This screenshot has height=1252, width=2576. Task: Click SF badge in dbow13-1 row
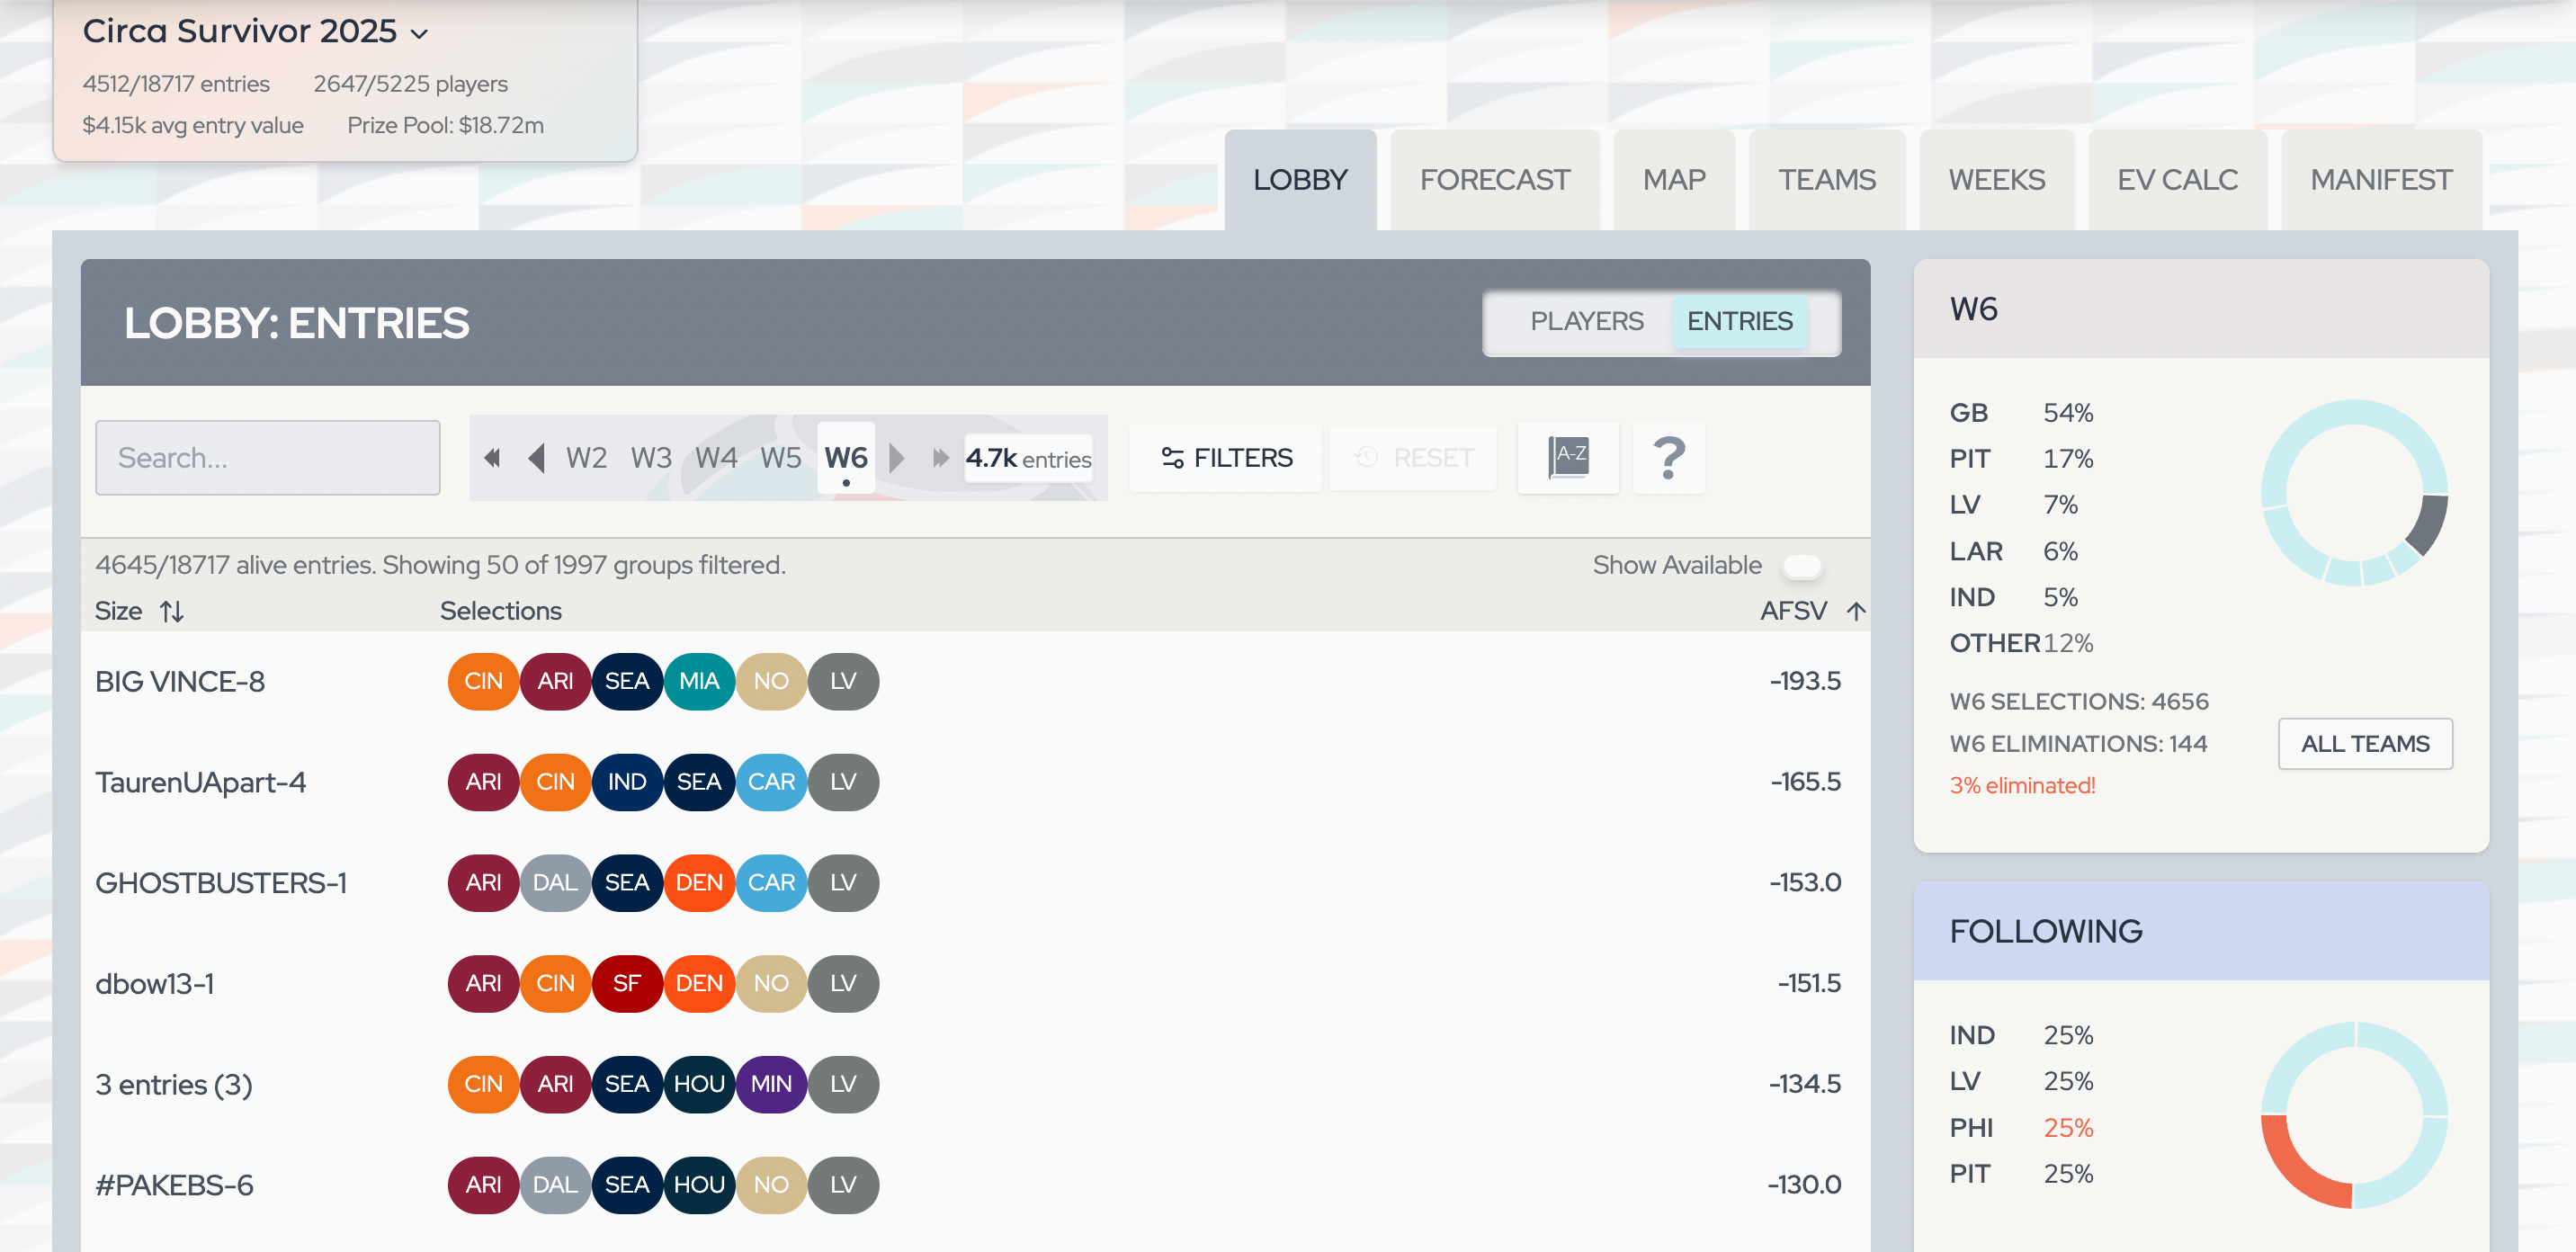pyautogui.click(x=627, y=984)
